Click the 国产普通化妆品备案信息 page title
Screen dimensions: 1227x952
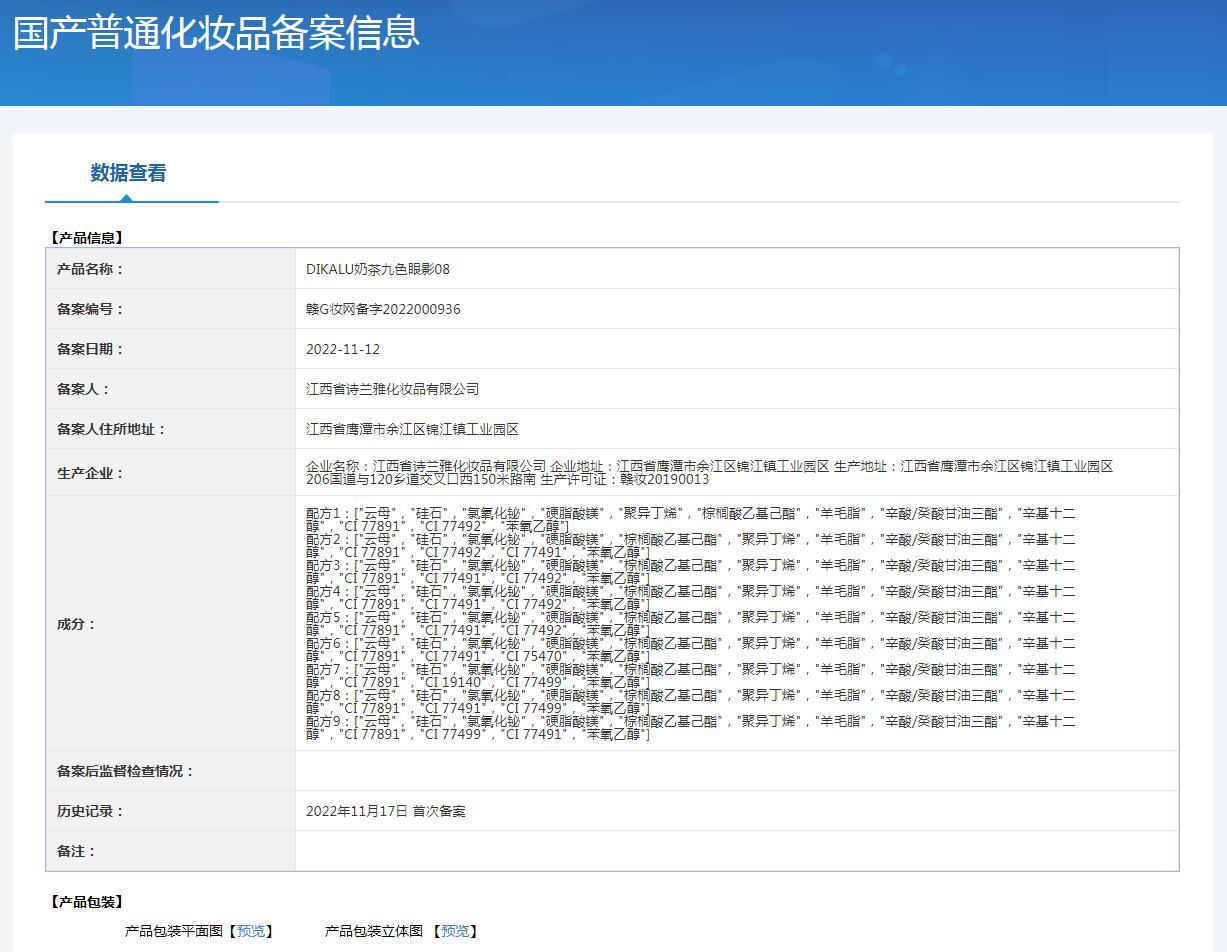[x=216, y=32]
